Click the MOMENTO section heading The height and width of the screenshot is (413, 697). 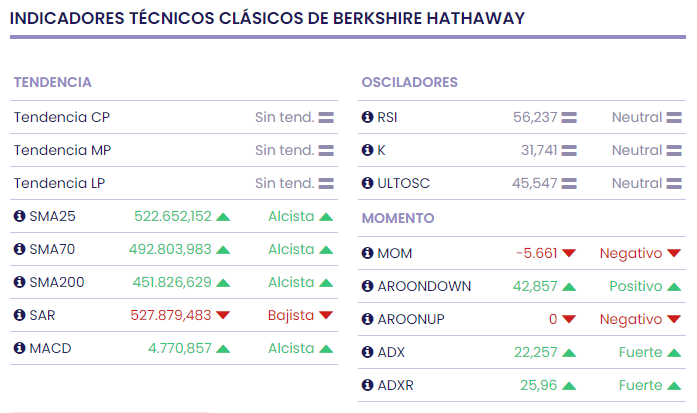tap(397, 218)
